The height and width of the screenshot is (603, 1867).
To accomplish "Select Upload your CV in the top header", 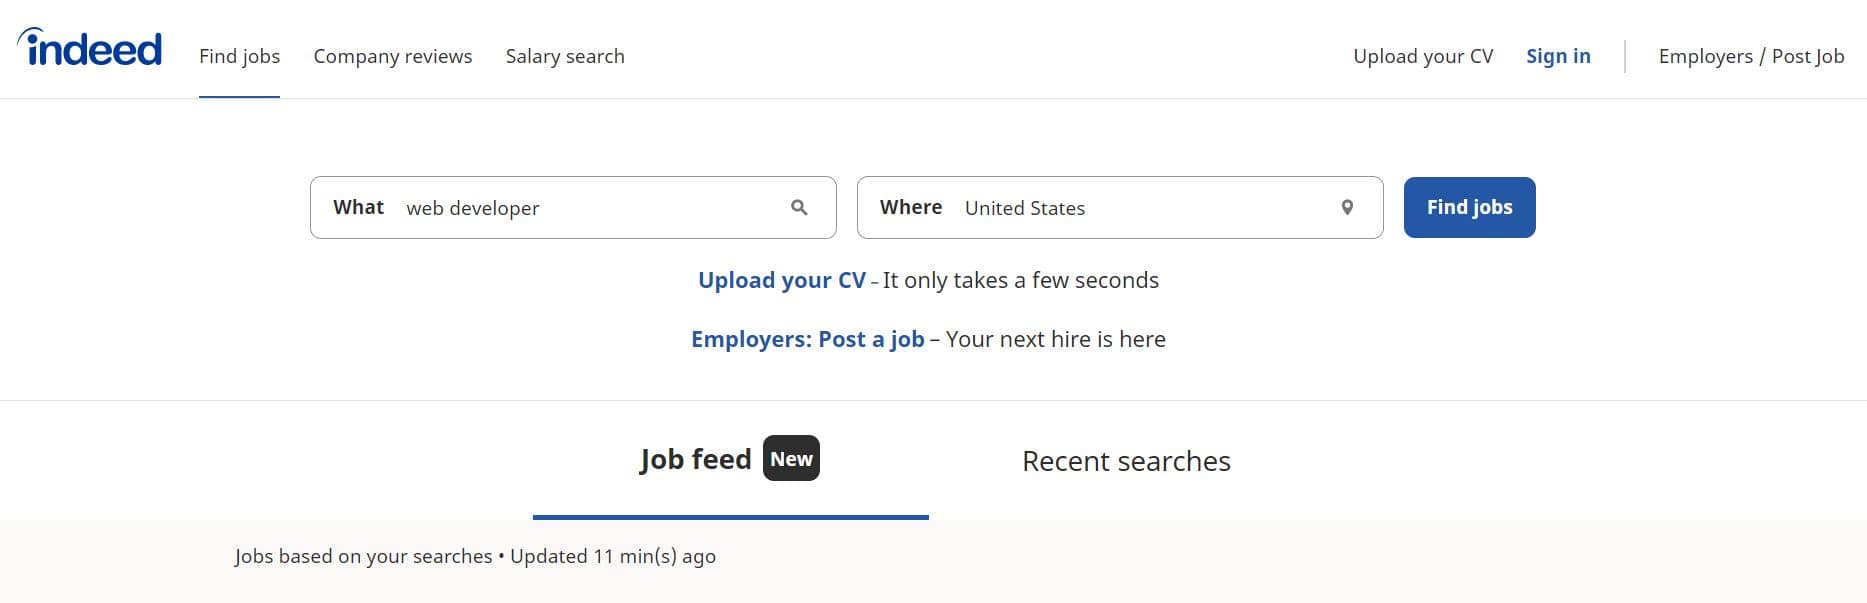I will 1422,57.
